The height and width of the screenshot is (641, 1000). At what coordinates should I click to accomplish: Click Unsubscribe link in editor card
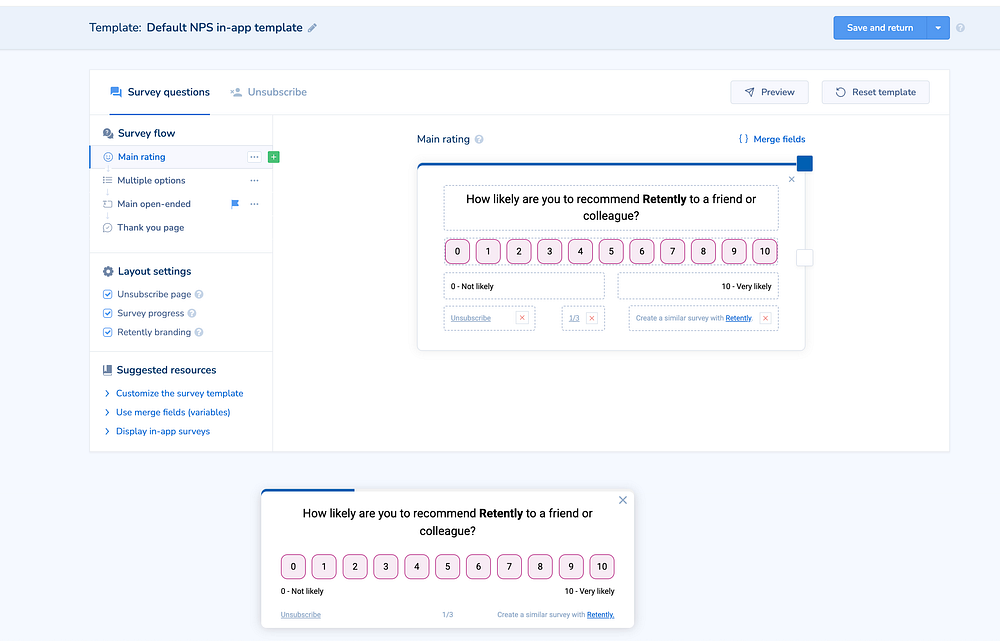coord(471,318)
